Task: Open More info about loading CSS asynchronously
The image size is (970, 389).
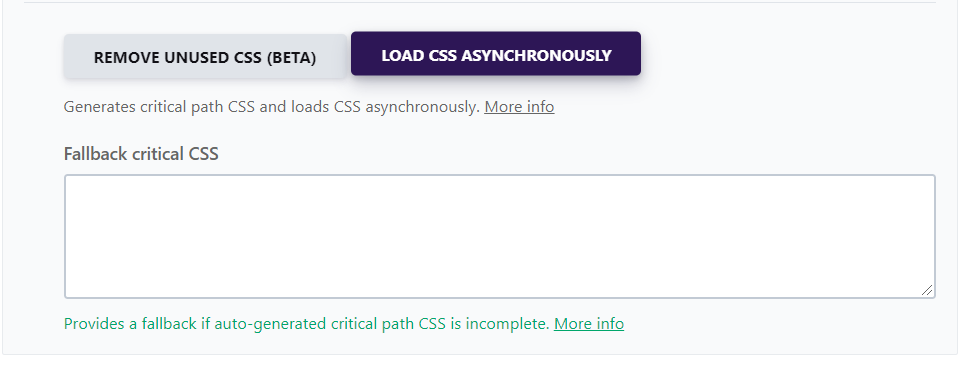Action: pyautogui.click(x=519, y=107)
